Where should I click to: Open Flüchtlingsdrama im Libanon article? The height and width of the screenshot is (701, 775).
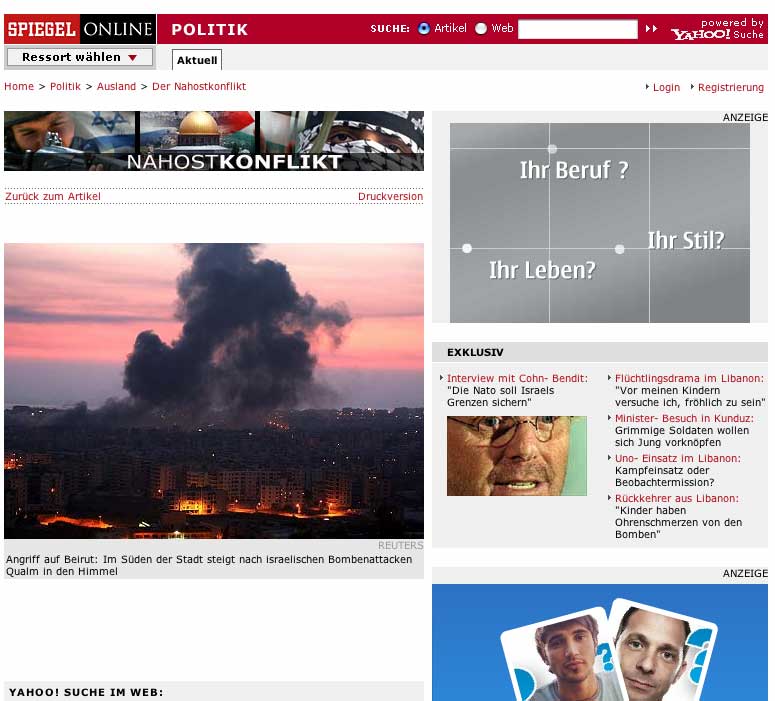(x=689, y=379)
